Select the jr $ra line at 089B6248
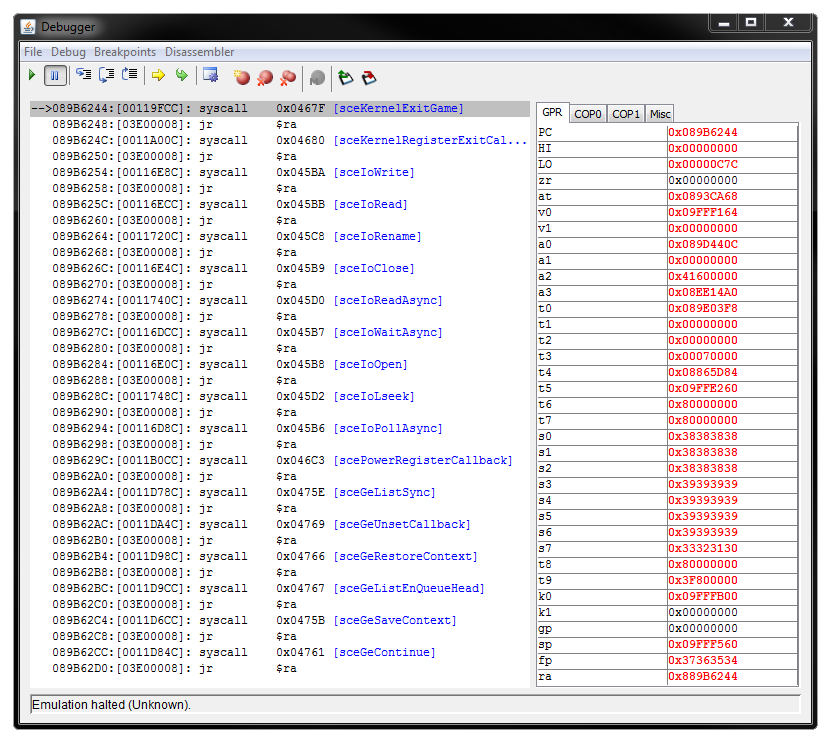The width and height of the screenshot is (838, 745). (x=280, y=125)
